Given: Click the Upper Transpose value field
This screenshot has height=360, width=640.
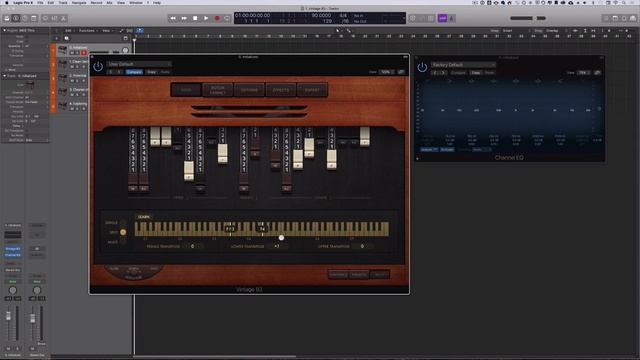Looking at the screenshot, I should (362, 247).
